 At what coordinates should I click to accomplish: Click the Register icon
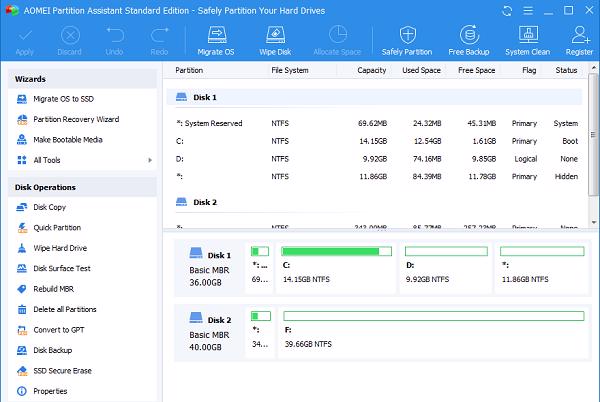579,40
